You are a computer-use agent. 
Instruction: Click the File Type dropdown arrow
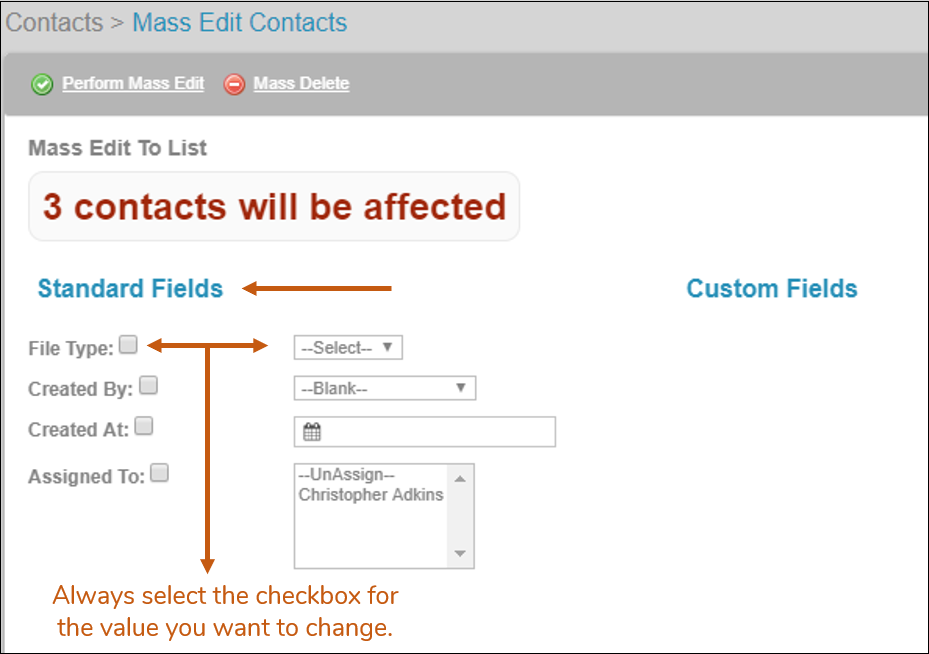(x=388, y=347)
